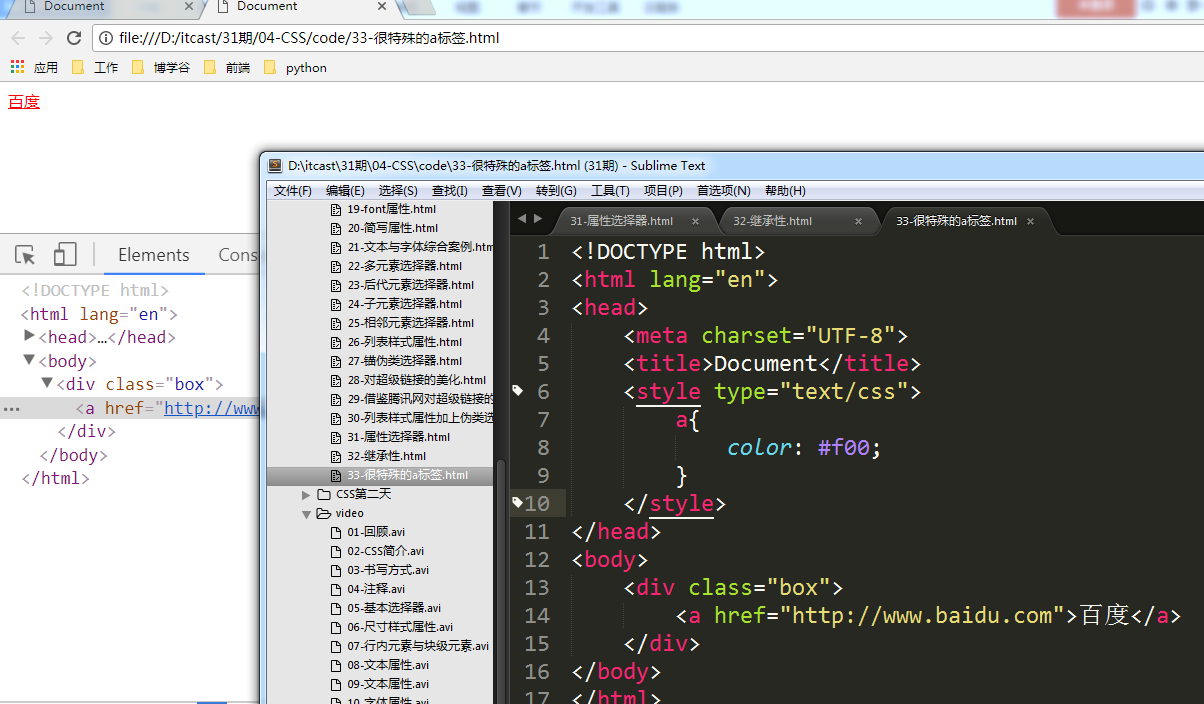Click the href URL in DevTools
The width and height of the screenshot is (1204, 704).
[213, 409]
